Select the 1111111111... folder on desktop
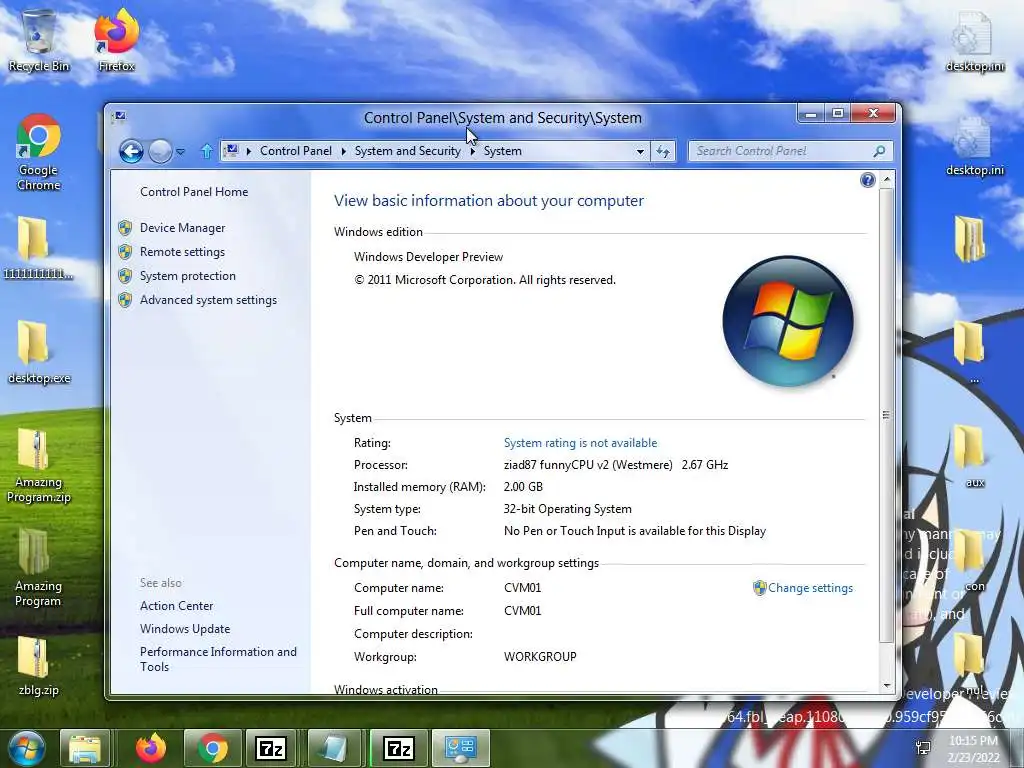Viewport: 1024px width, 768px height. pyautogui.click(x=38, y=248)
